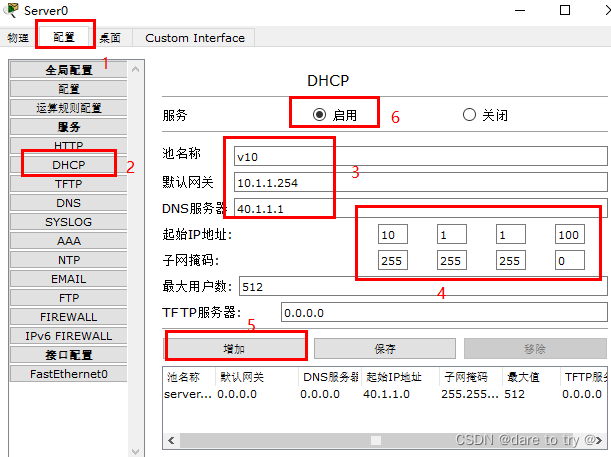Viewport: 611px width, 457px height.
Task: Click the DNS服务器 field with 40.1.1.1
Action: (x=420, y=208)
